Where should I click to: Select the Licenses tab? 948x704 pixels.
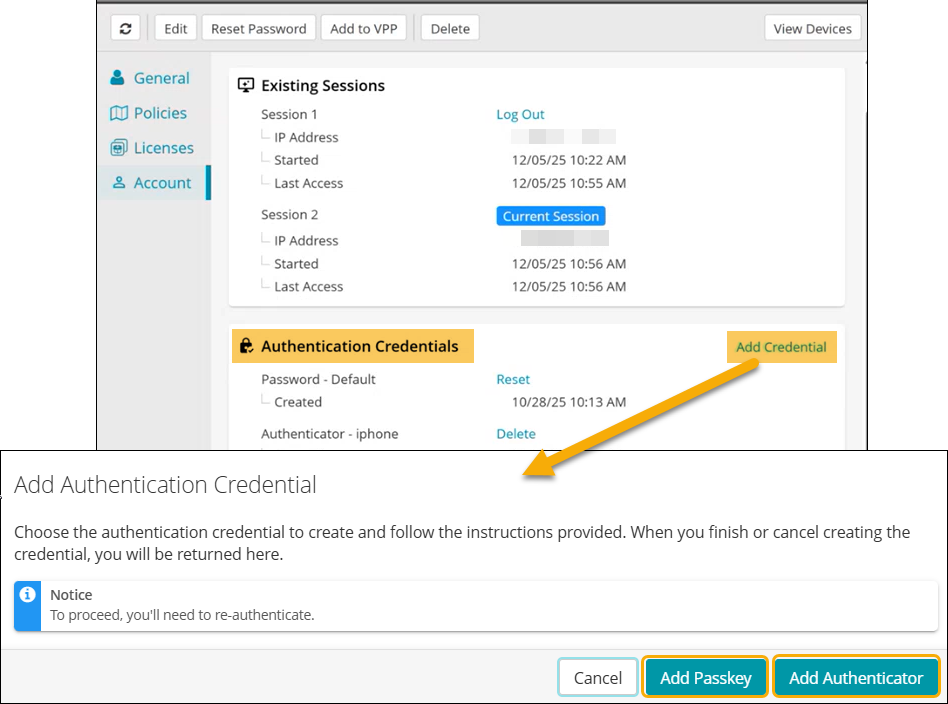click(163, 148)
